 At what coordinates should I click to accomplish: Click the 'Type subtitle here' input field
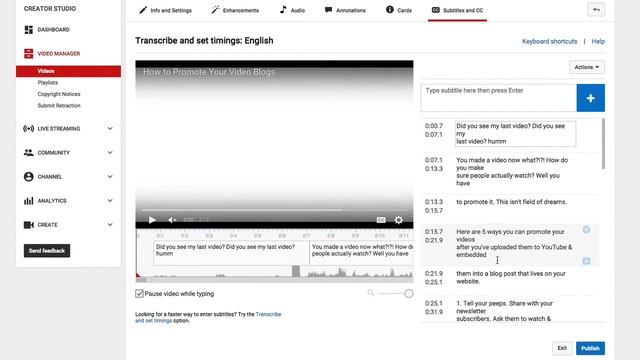pos(498,98)
